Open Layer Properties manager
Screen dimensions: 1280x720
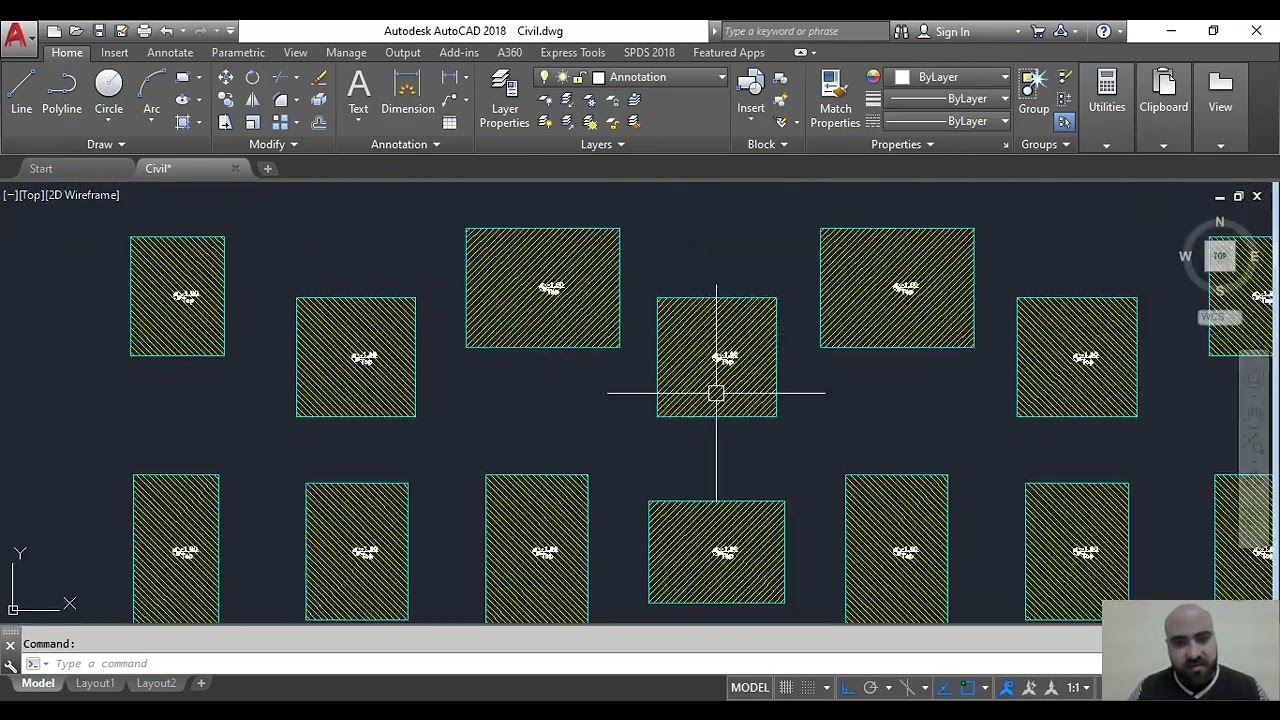coord(504,99)
